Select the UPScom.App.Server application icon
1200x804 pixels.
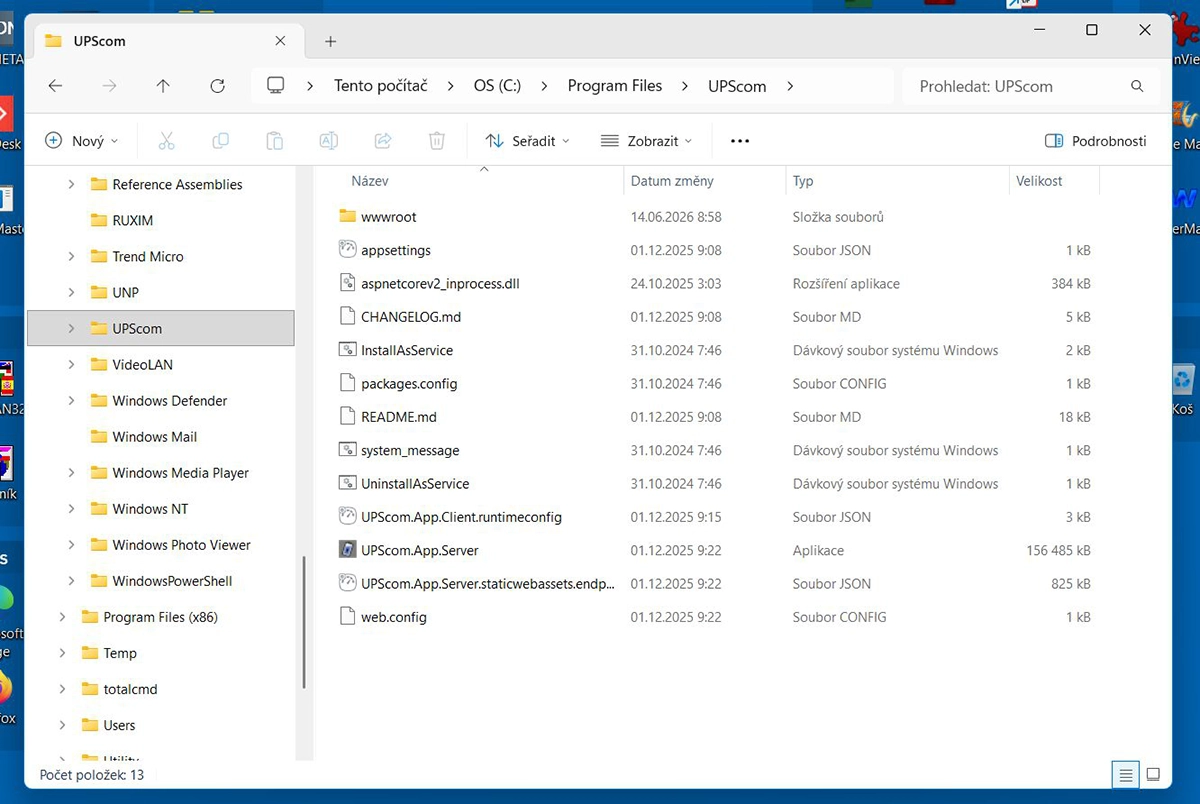[x=347, y=550]
